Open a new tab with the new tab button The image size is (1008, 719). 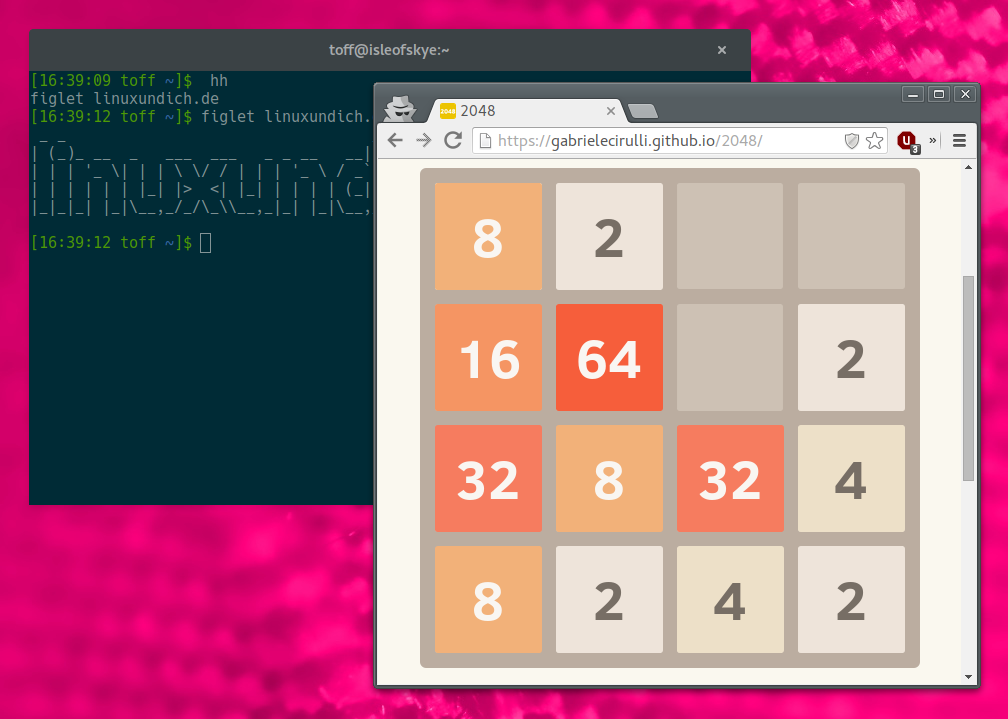pos(643,112)
